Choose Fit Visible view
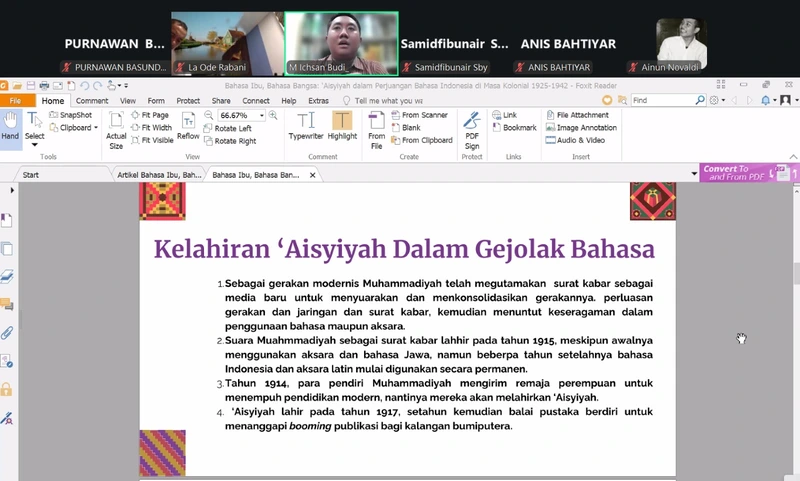The width and height of the screenshot is (800, 481). [152, 140]
